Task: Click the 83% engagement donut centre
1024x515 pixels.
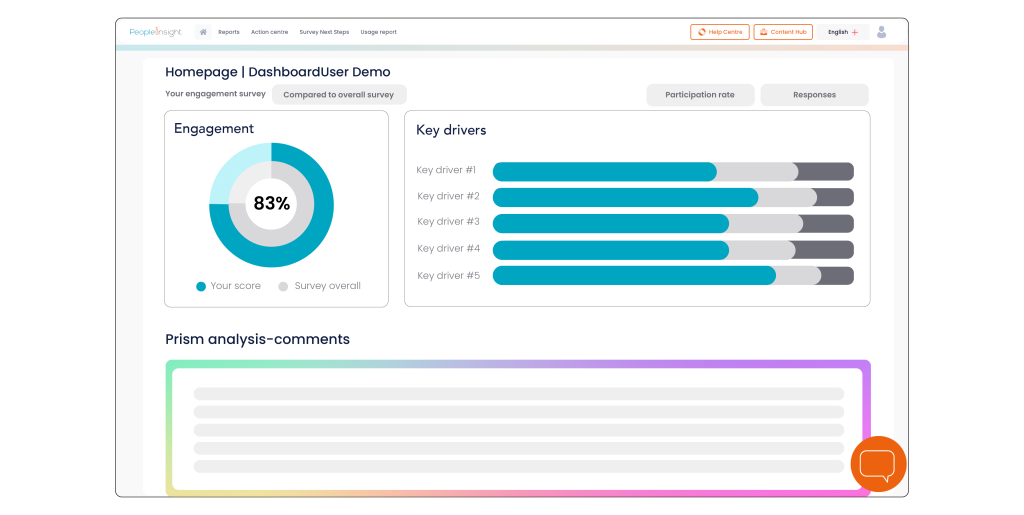Action: pyautogui.click(x=272, y=204)
